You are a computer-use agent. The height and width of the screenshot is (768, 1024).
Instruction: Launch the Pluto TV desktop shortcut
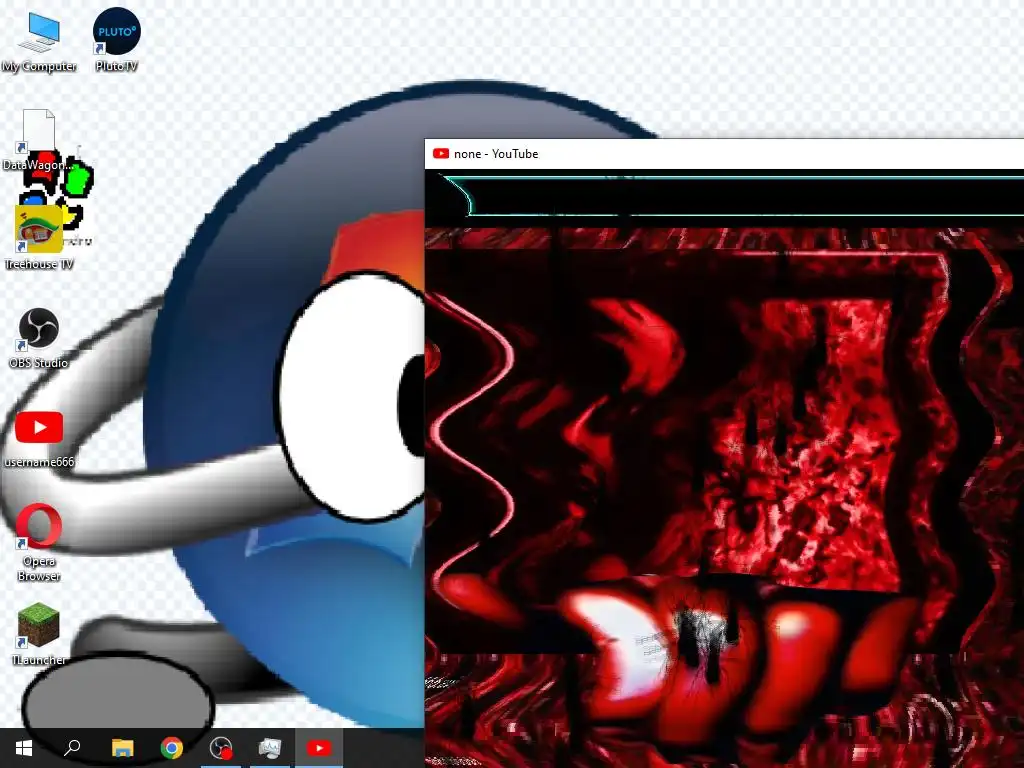pyautogui.click(x=116, y=40)
